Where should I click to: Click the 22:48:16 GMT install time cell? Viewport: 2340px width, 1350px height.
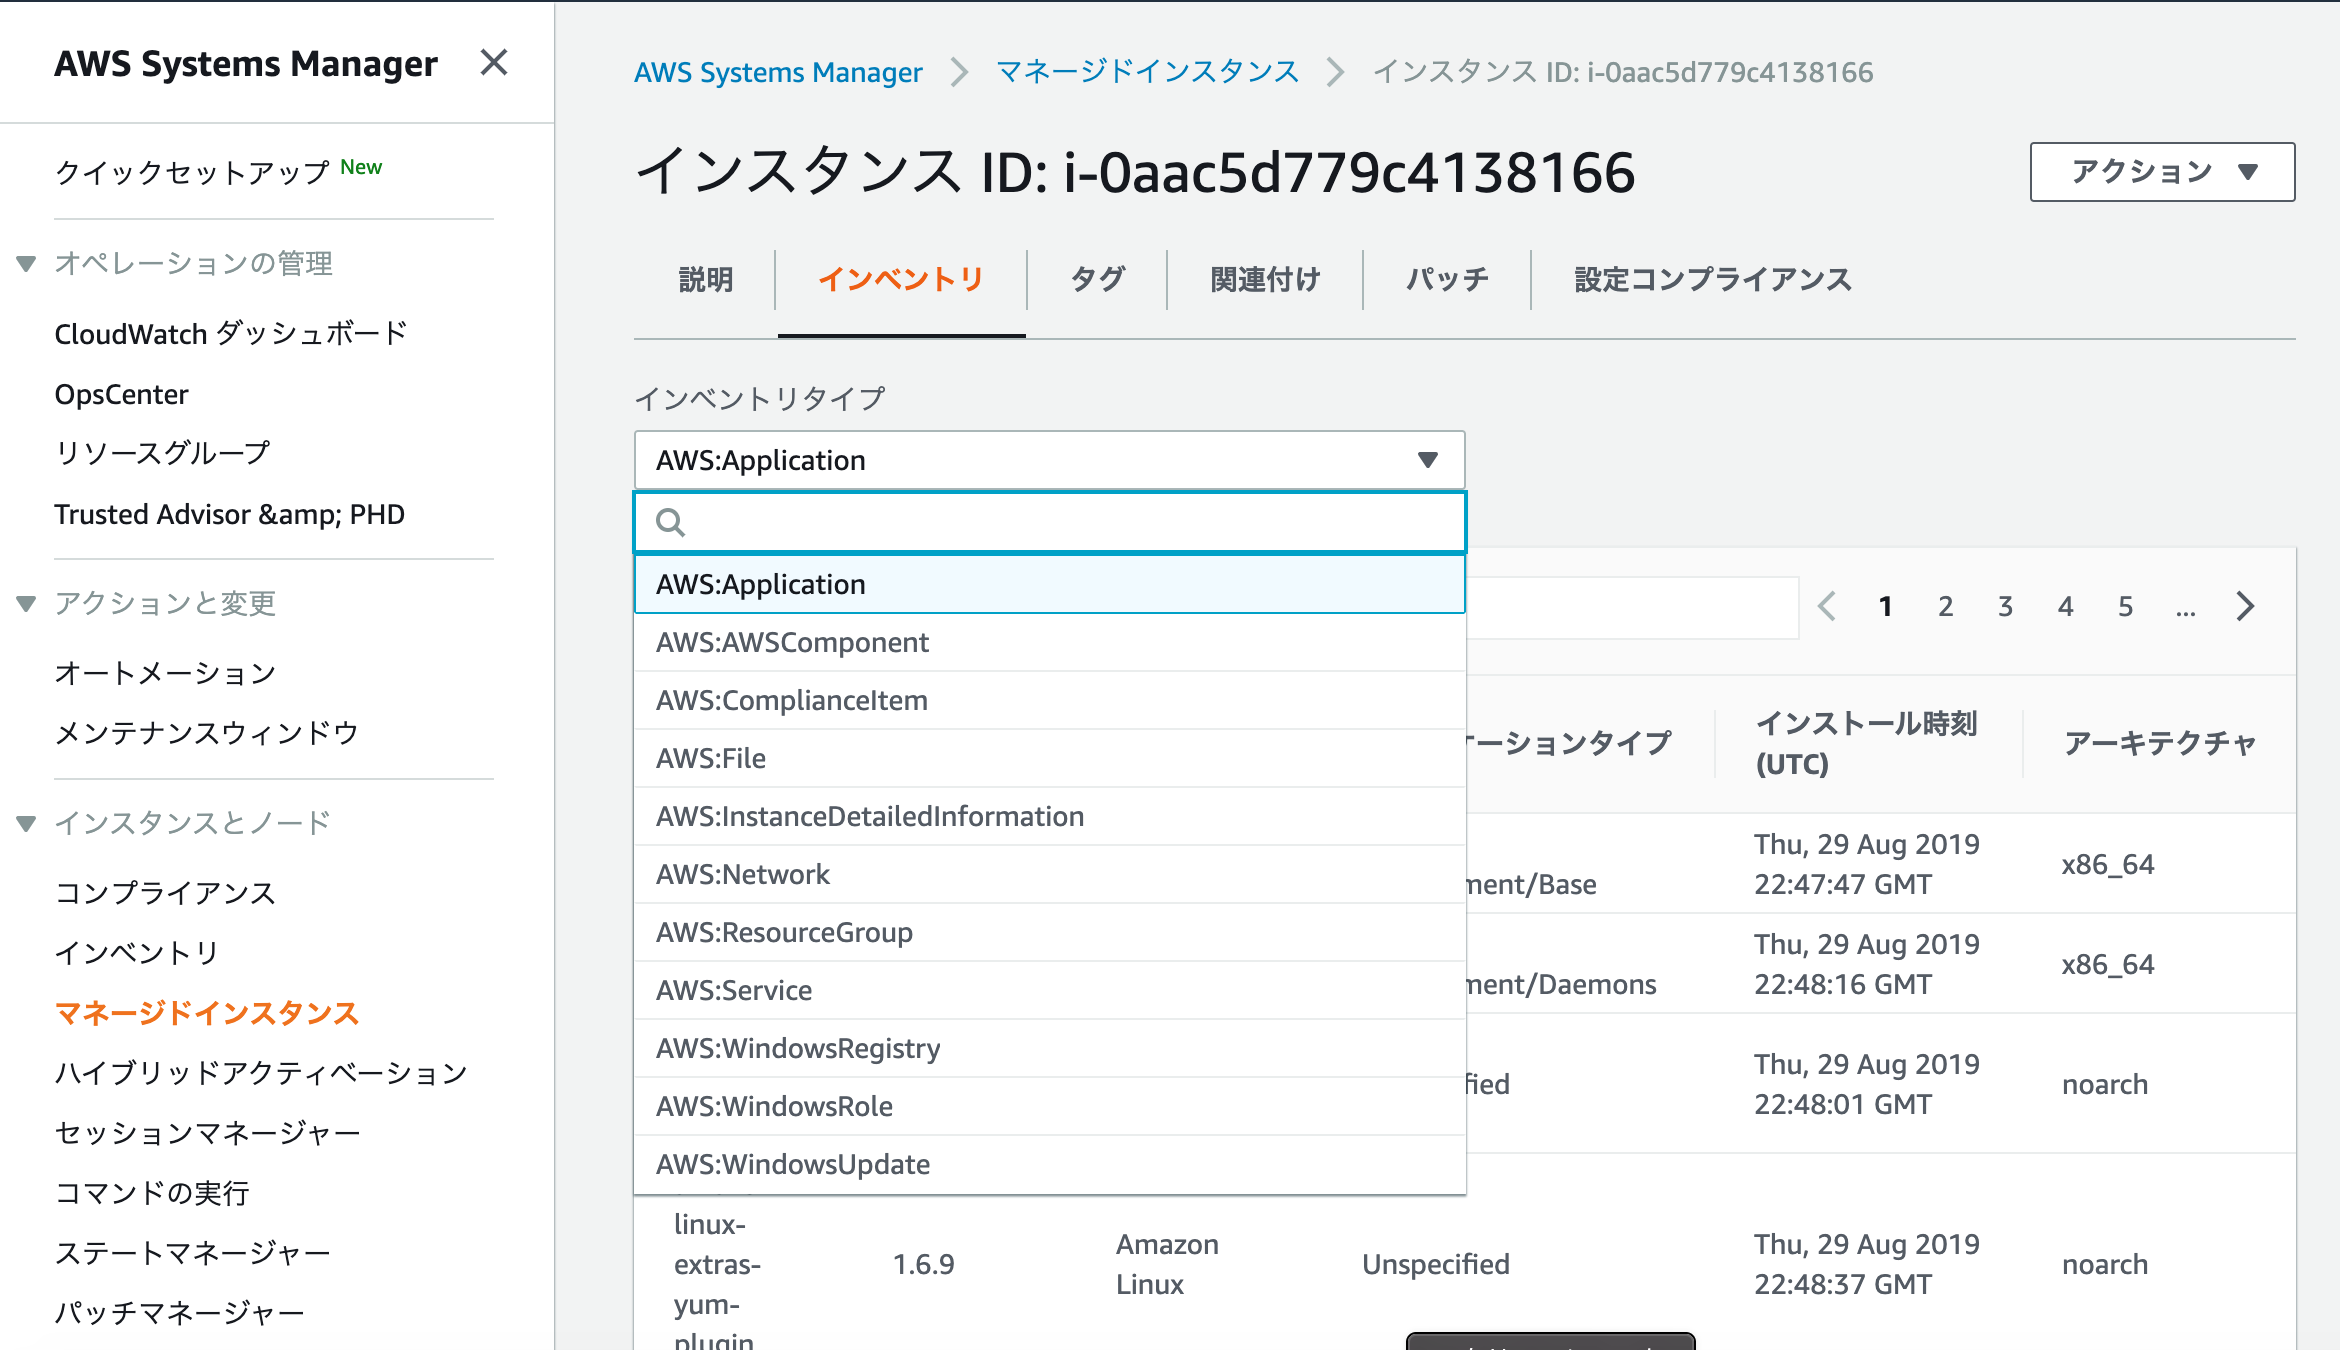1867,964
